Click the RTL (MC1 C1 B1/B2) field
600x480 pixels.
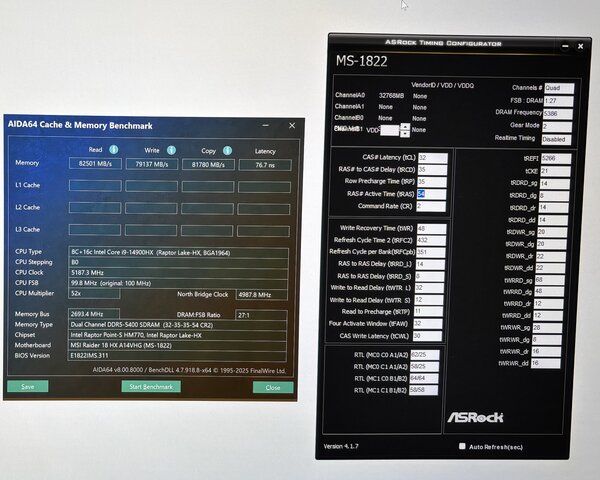click(424, 390)
